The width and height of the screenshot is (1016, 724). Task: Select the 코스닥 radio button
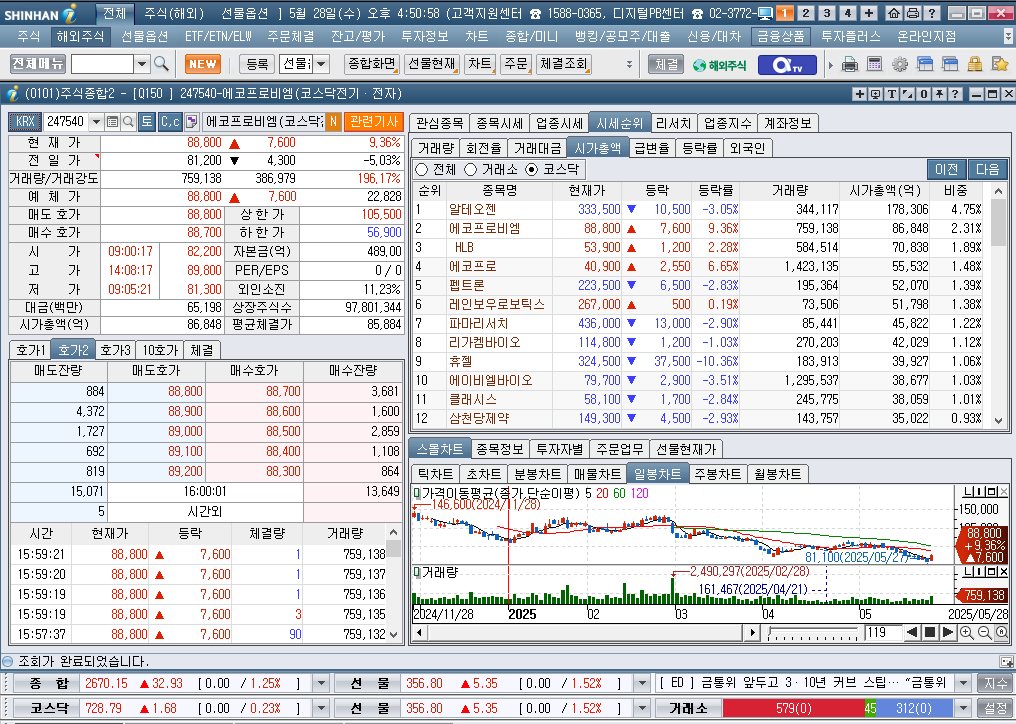click(x=532, y=169)
